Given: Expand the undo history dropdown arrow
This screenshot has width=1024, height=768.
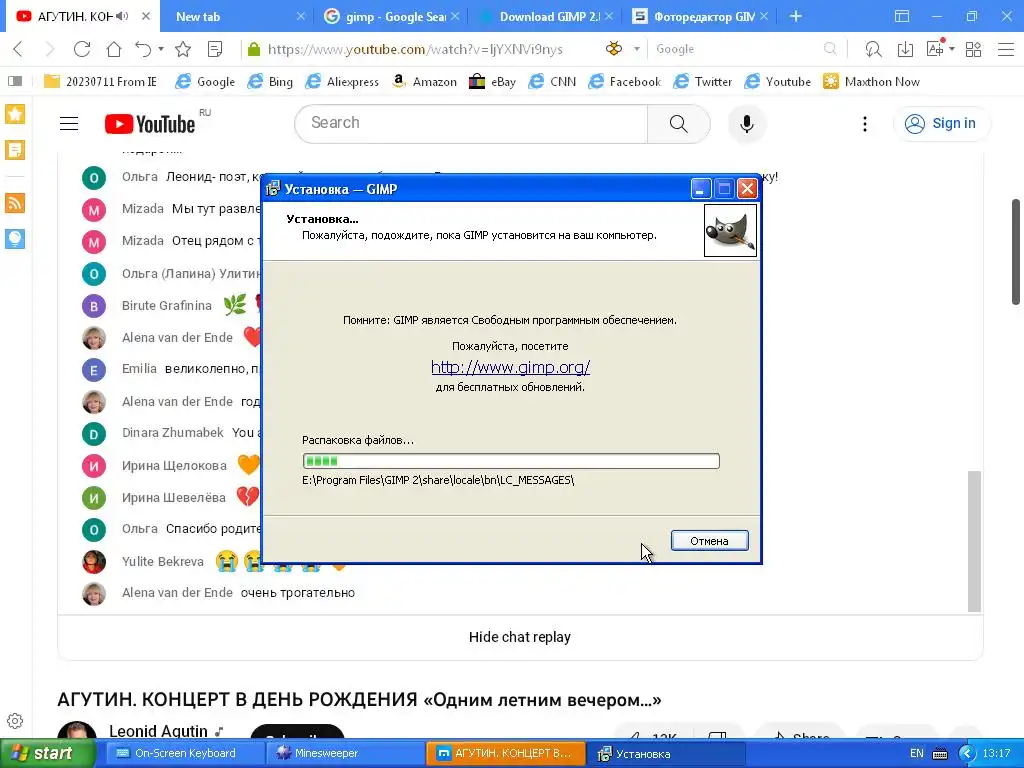Looking at the screenshot, I should click(x=161, y=49).
